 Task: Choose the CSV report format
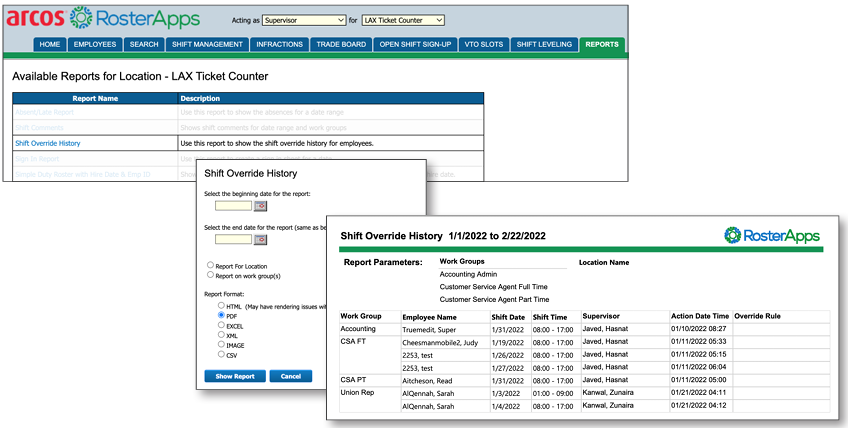222,354
